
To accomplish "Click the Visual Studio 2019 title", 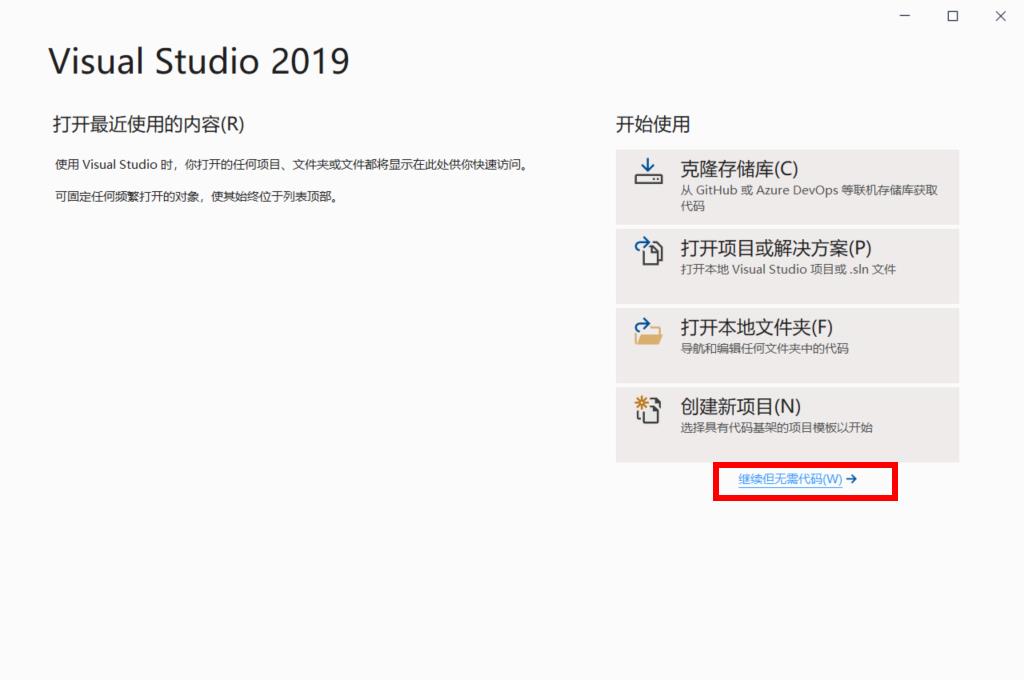I will 199,61.
